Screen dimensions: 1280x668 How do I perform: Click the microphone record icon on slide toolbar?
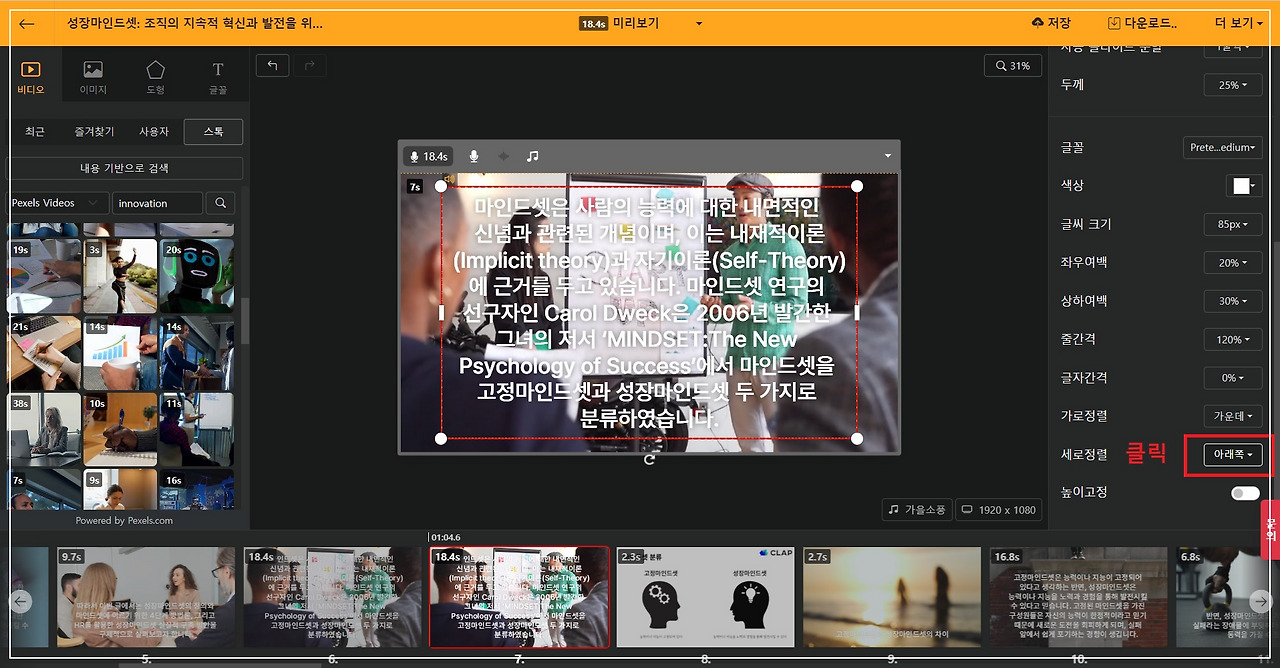474,156
